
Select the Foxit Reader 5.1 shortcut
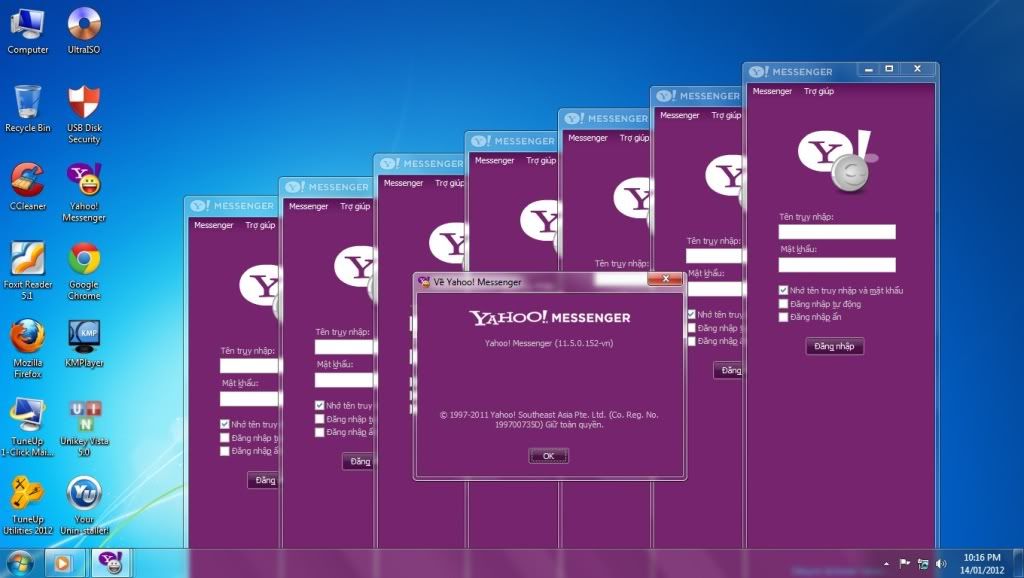27,271
